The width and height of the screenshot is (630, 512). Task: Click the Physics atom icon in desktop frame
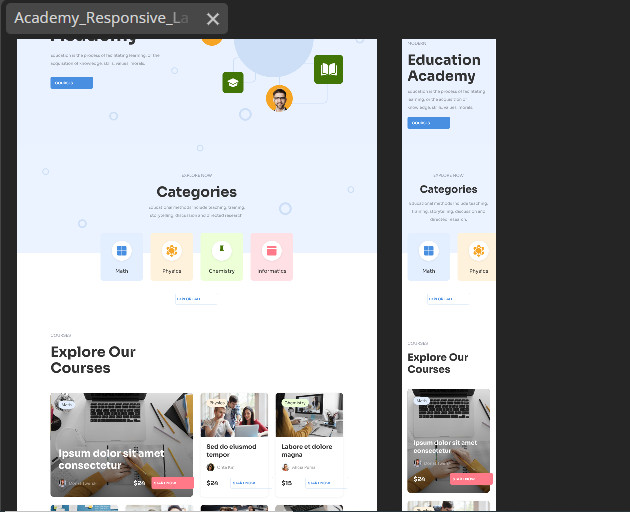[x=172, y=251]
